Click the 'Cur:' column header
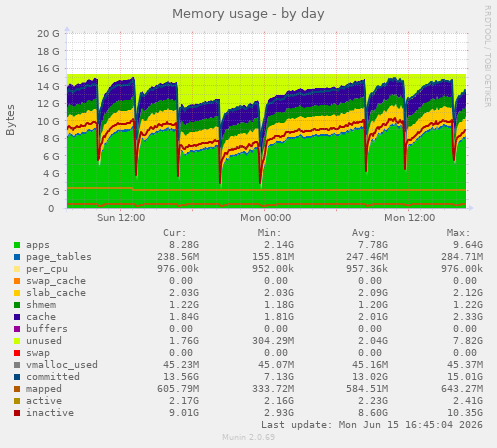The height and width of the screenshot is (448, 497). click(x=175, y=233)
